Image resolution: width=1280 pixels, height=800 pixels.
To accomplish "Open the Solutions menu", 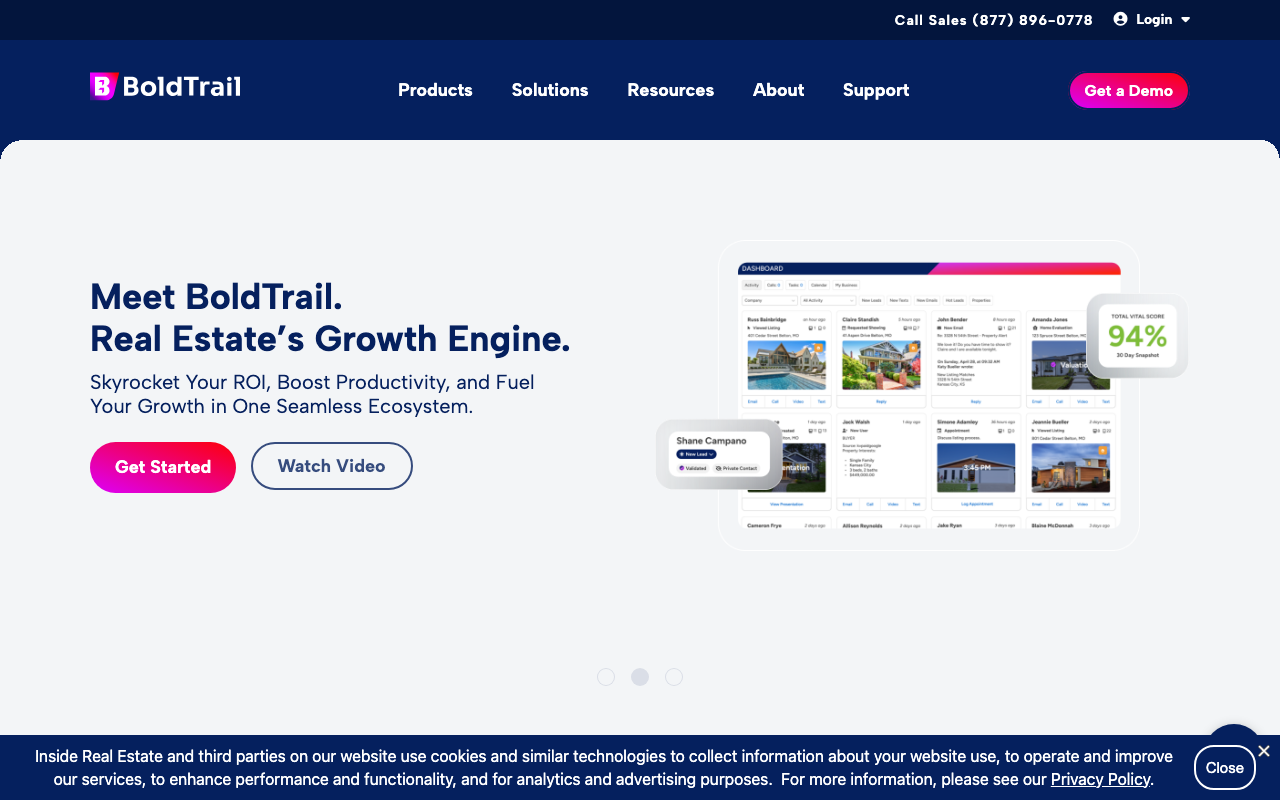I will [550, 90].
